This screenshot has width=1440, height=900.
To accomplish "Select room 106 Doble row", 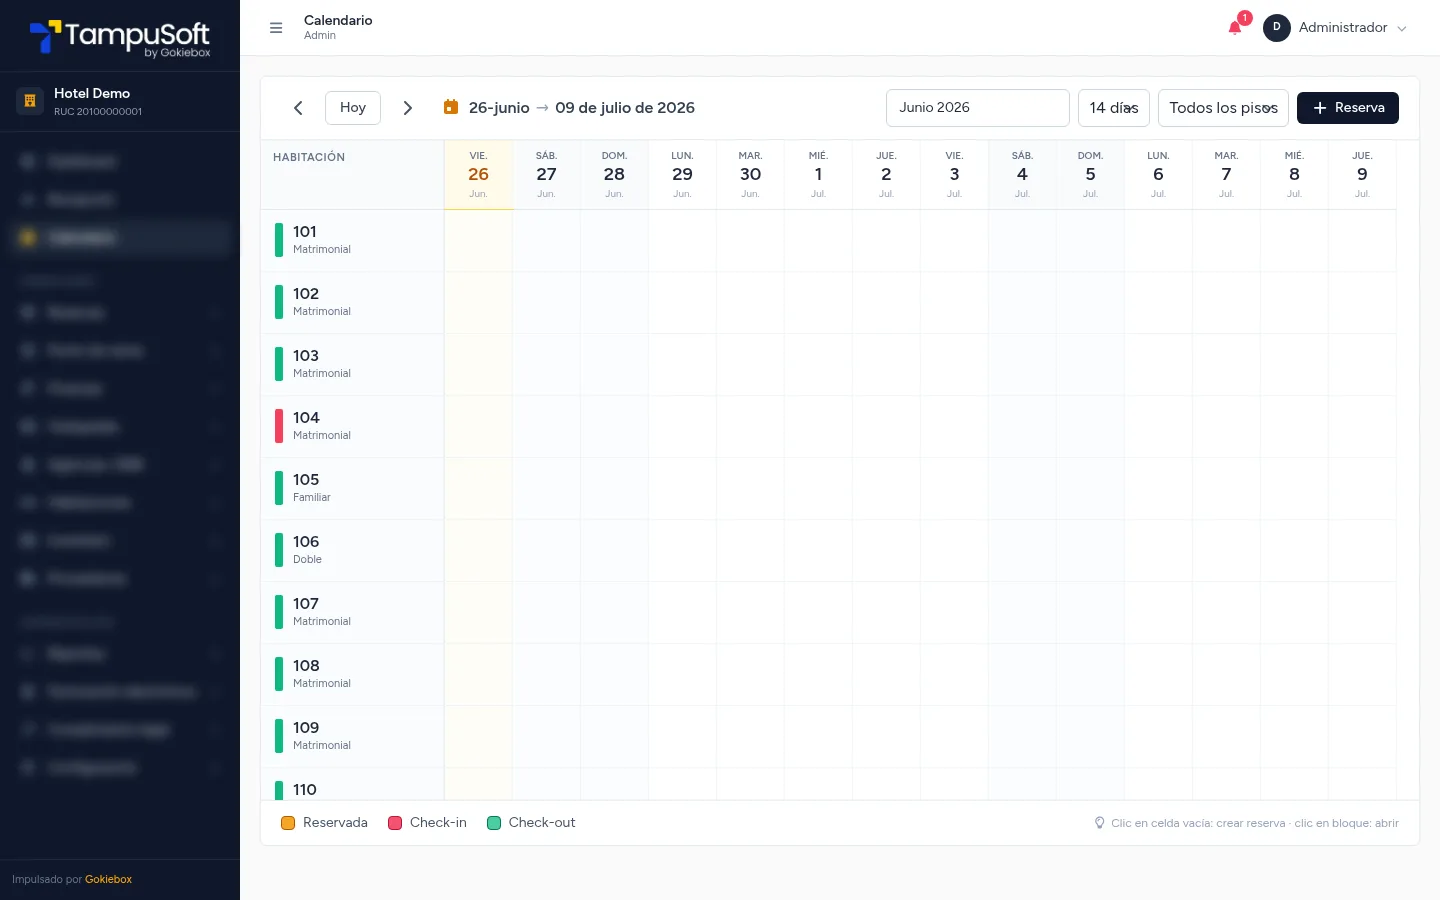I will pyautogui.click(x=352, y=550).
